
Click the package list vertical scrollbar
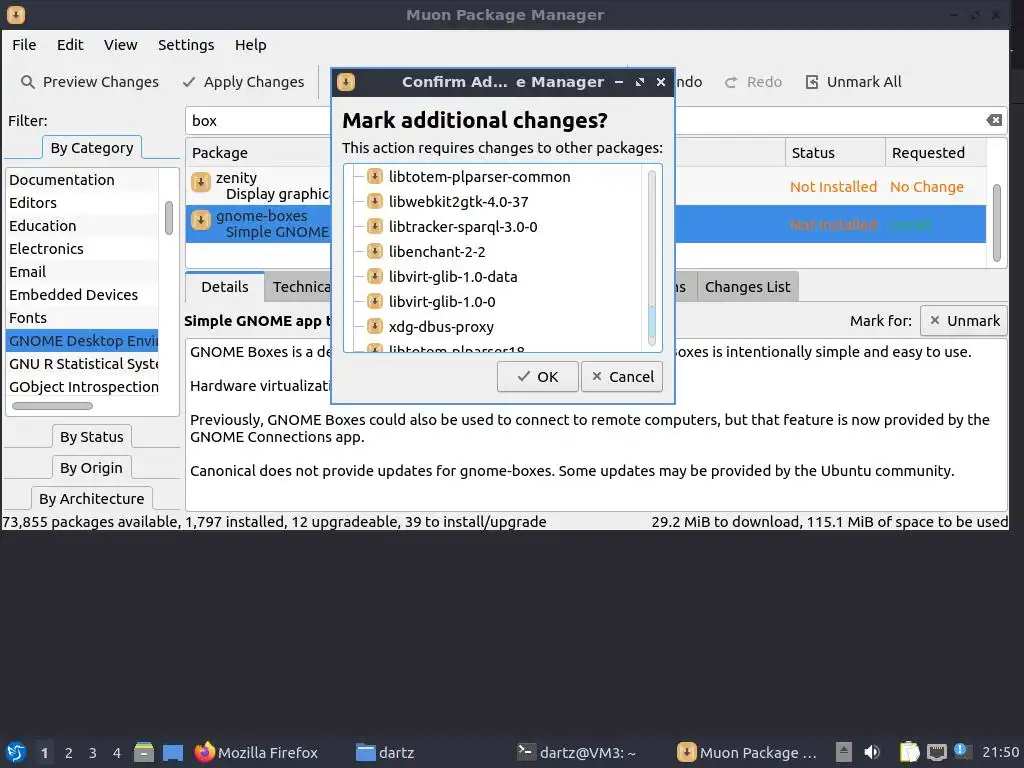tap(997, 223)
